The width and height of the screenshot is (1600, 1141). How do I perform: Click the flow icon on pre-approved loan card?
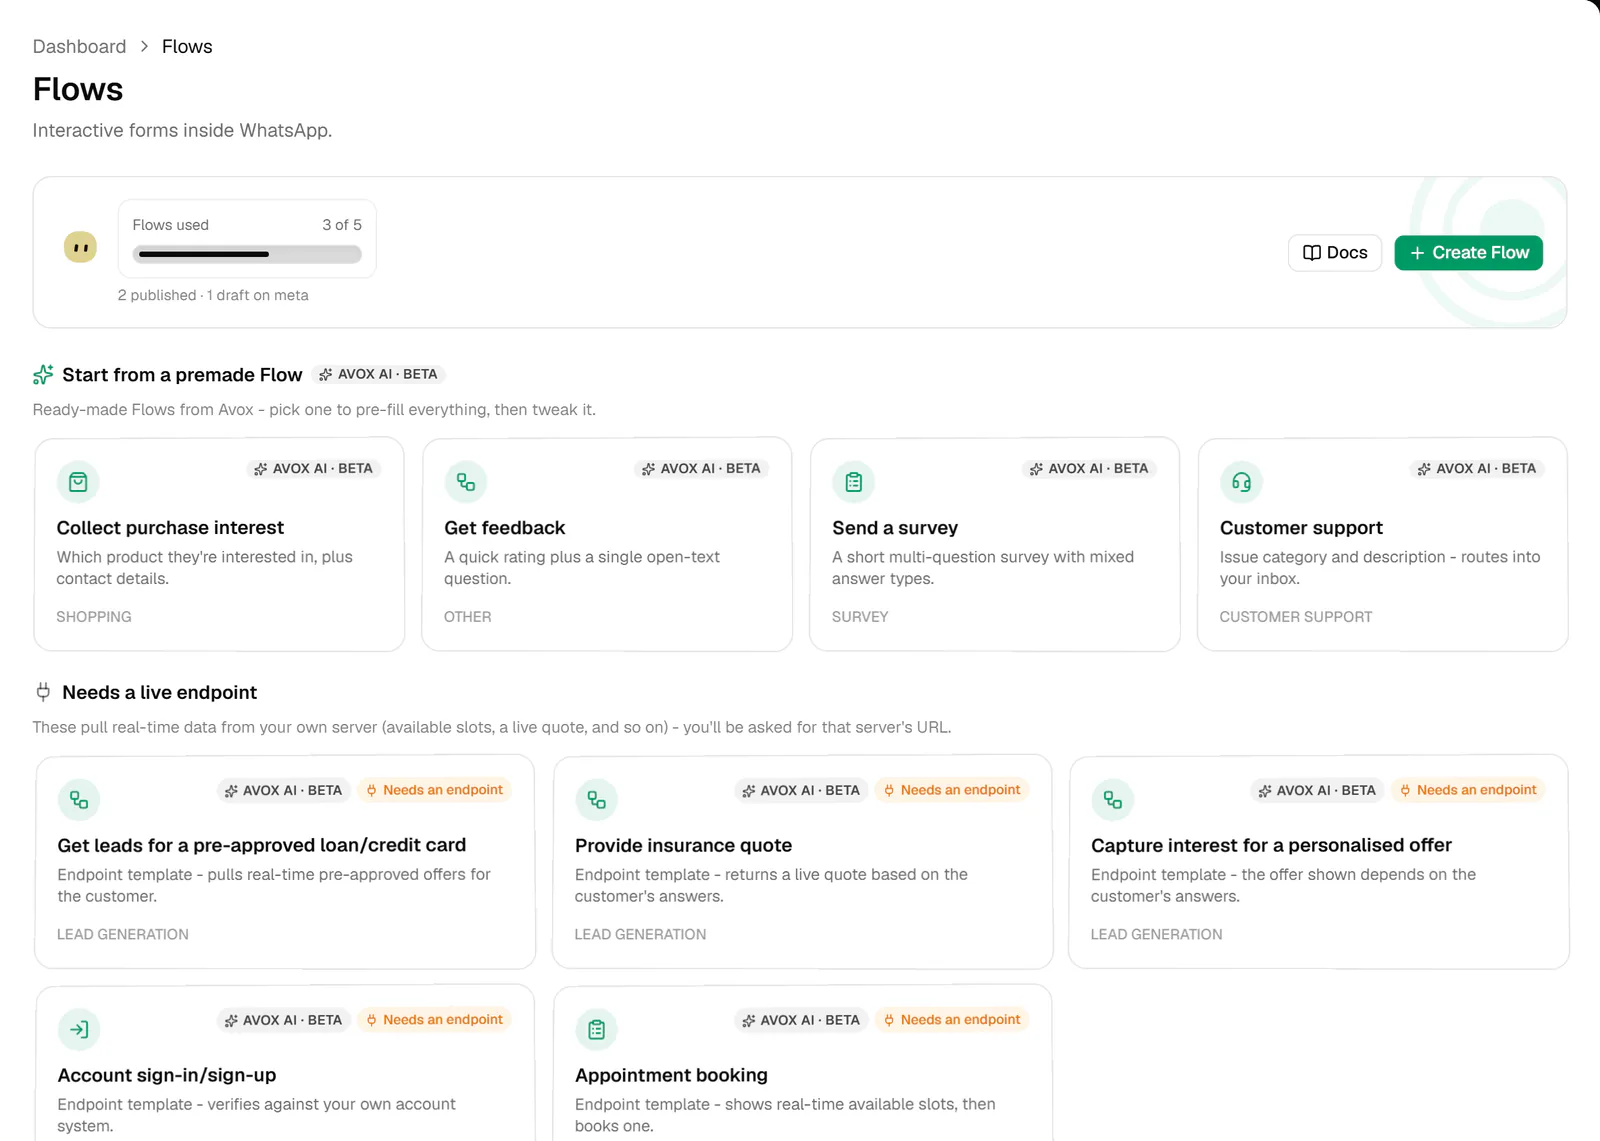pyautogui.click(x=79, y=800)
